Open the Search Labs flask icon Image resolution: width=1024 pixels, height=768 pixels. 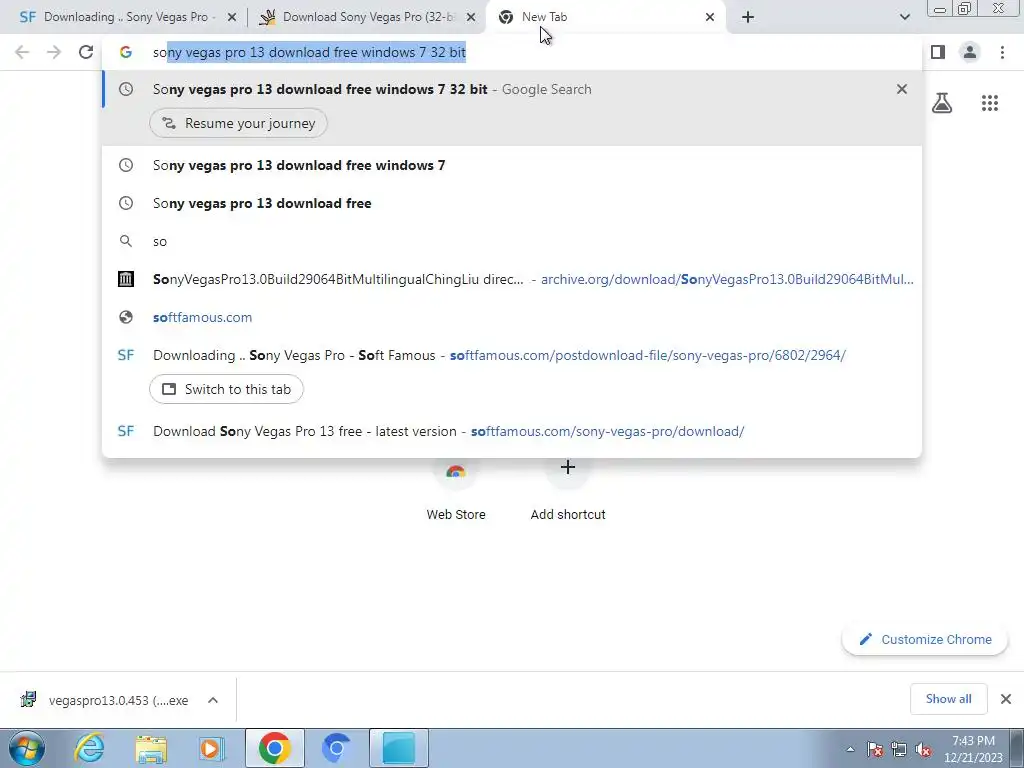pos(942,103)
